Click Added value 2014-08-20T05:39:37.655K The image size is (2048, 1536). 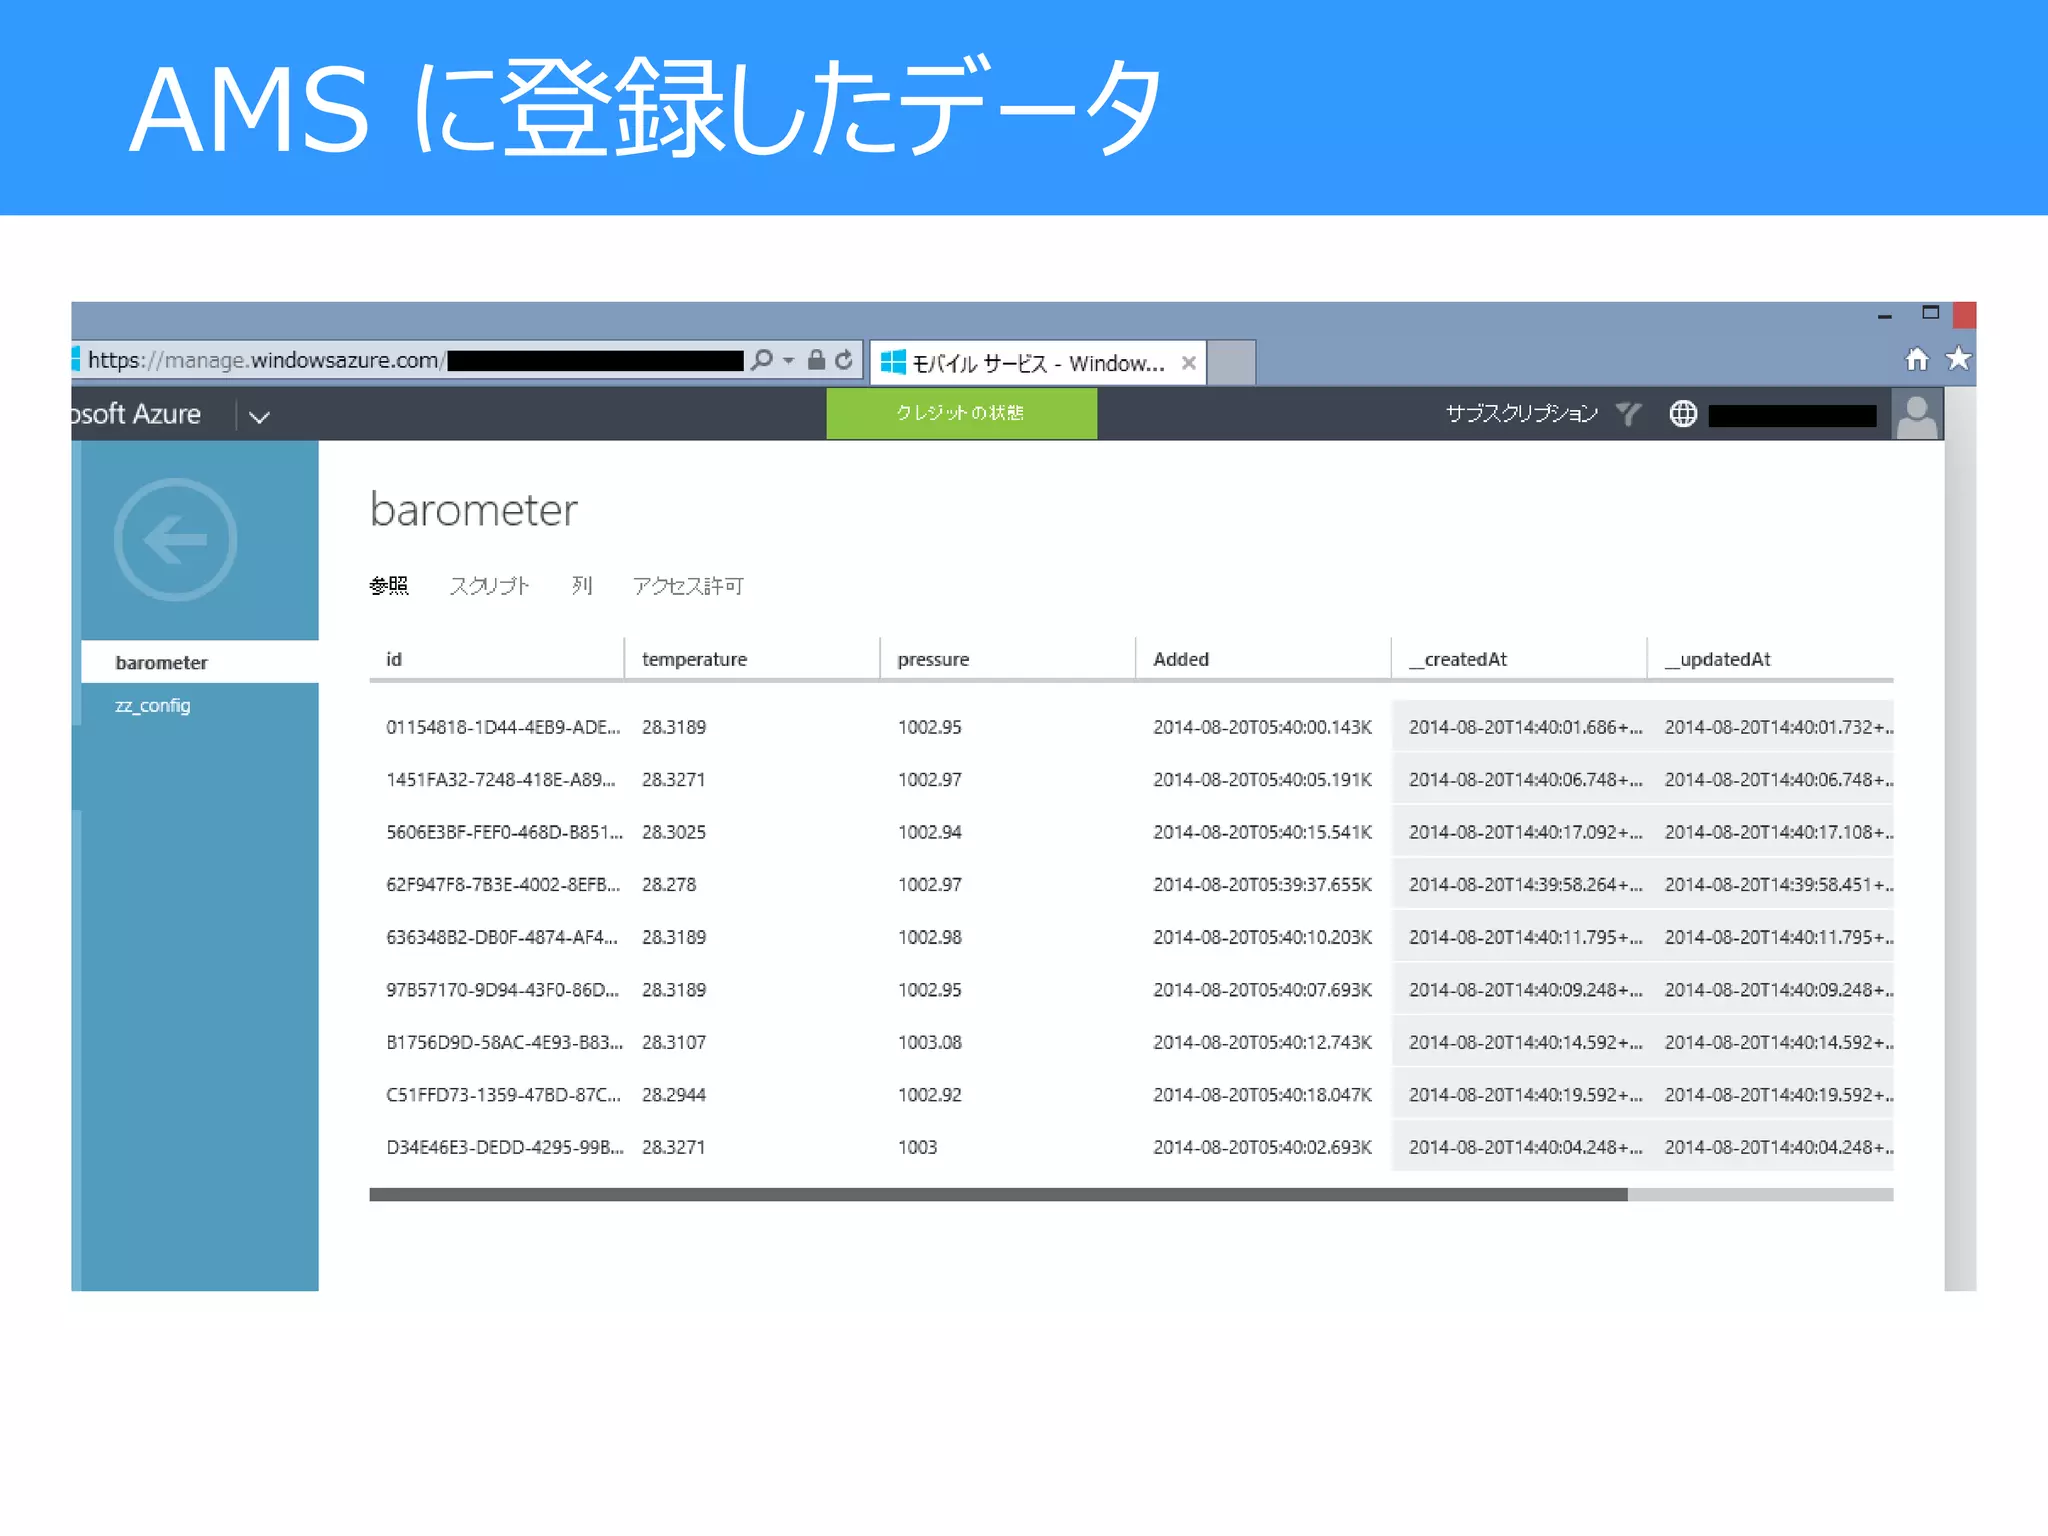coord(1263,884)
